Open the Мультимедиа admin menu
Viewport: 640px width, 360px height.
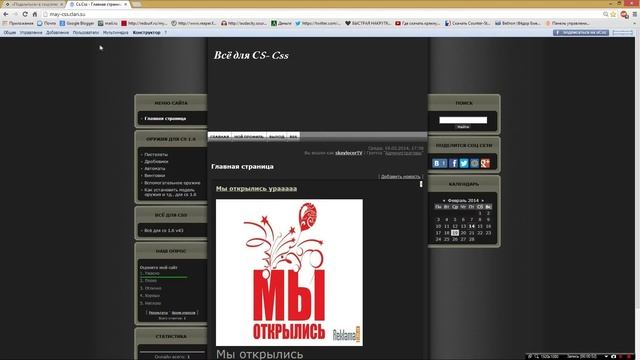coord(116,33)
